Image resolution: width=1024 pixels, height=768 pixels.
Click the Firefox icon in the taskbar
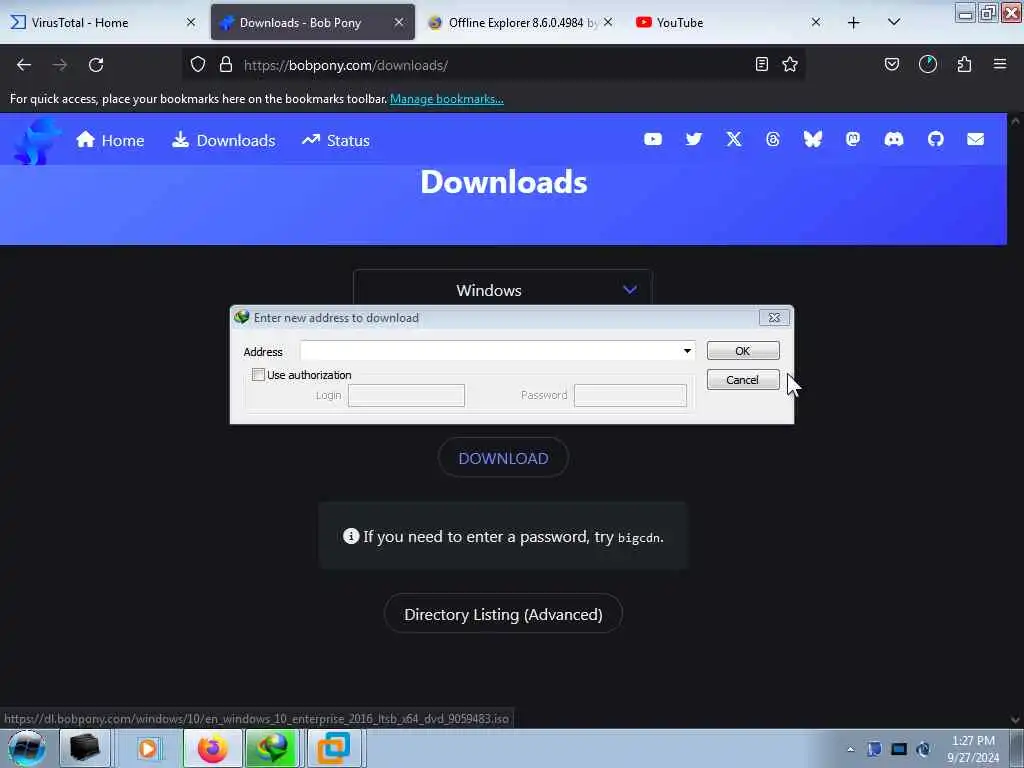pyautogui.click(x=212, y=748)
